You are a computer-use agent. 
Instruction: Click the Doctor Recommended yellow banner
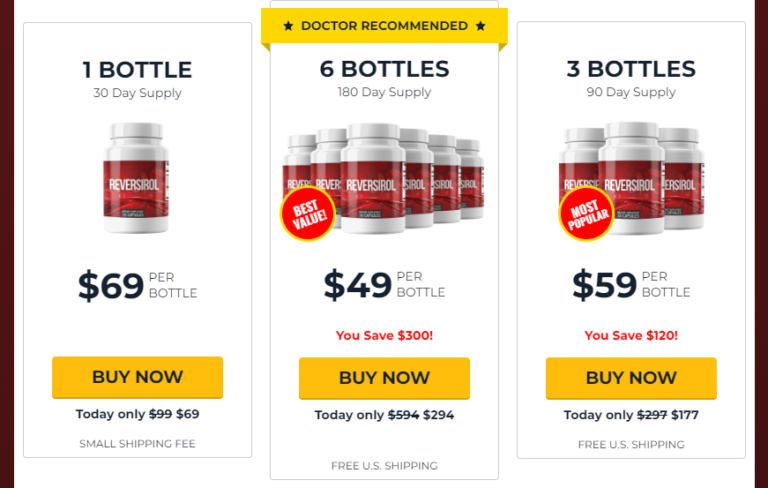click(x=384, y=26)
